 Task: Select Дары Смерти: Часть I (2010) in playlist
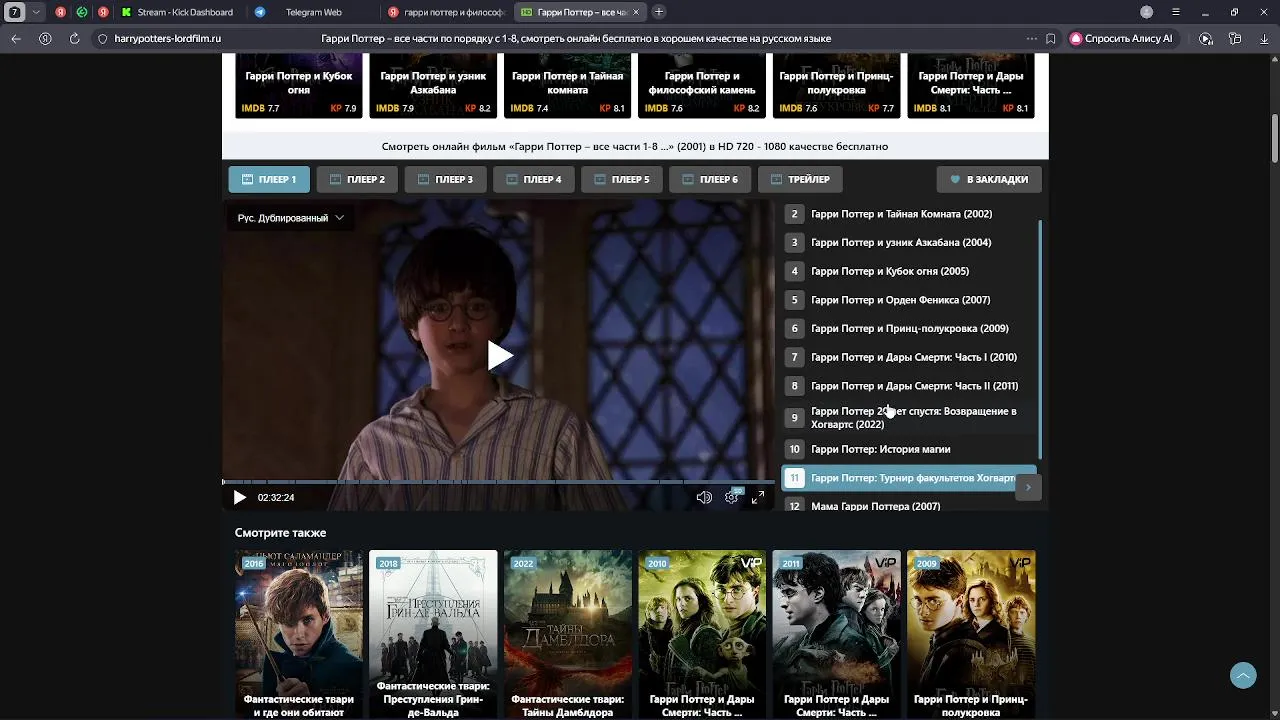coord(908,357)
